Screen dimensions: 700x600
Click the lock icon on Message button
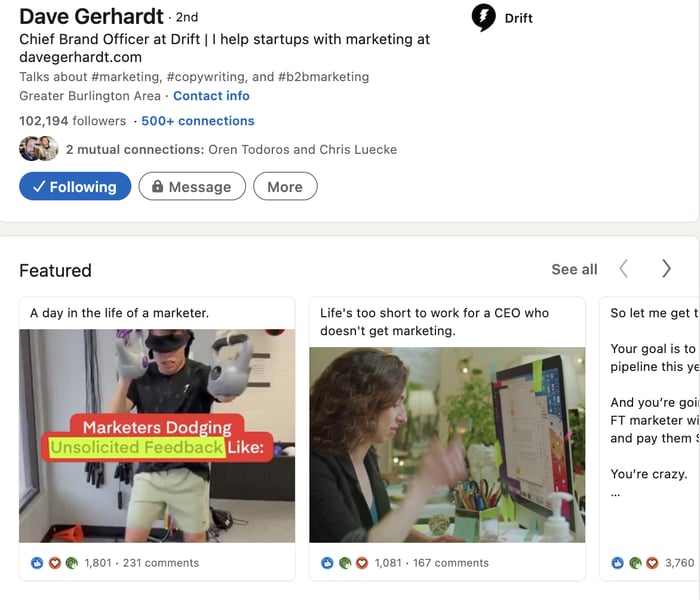pos(157,186)
